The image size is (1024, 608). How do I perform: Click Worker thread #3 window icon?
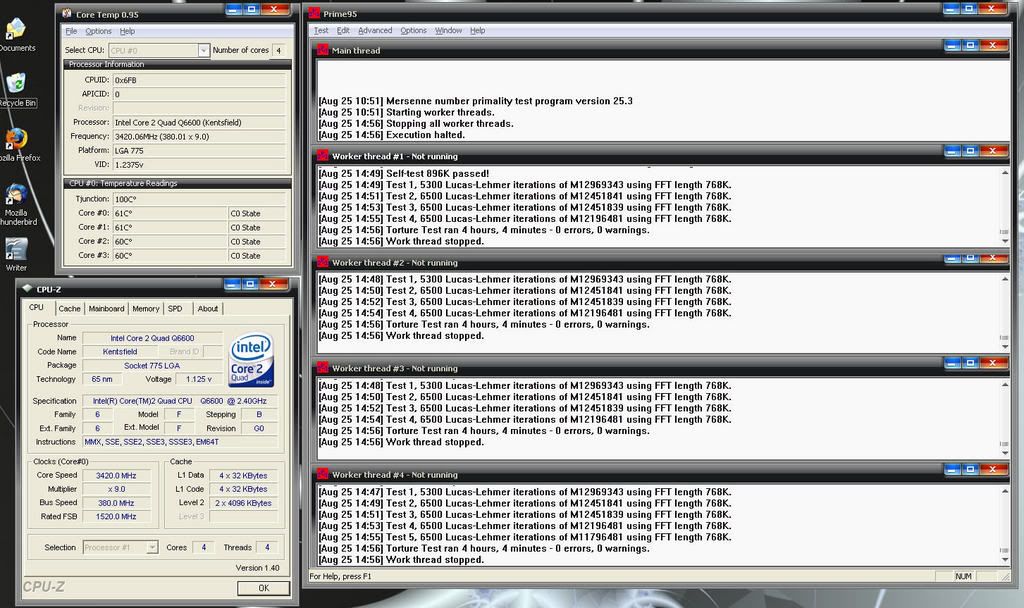coord(323,368)
